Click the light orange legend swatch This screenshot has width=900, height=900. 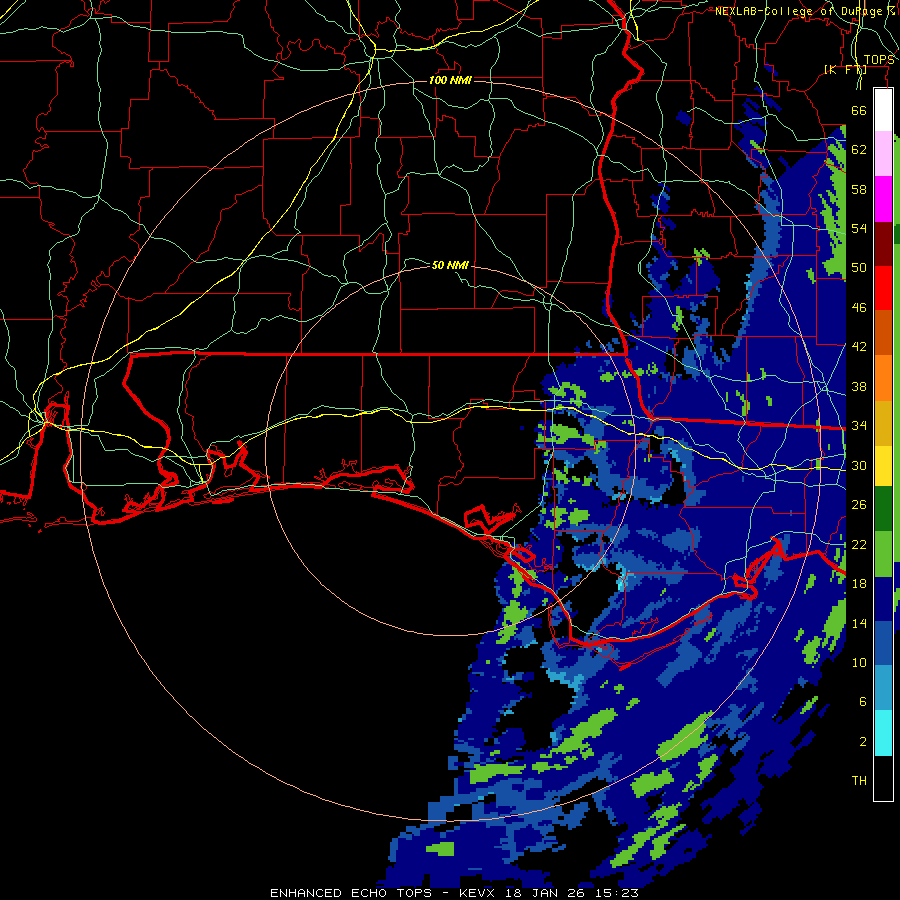[883, 378]
